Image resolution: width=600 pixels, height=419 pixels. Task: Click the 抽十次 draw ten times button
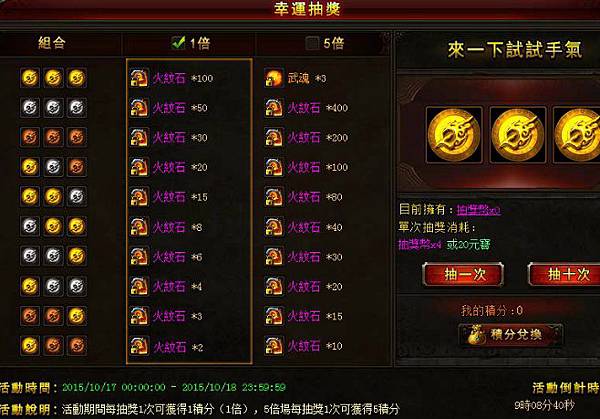tap(566, 274)
